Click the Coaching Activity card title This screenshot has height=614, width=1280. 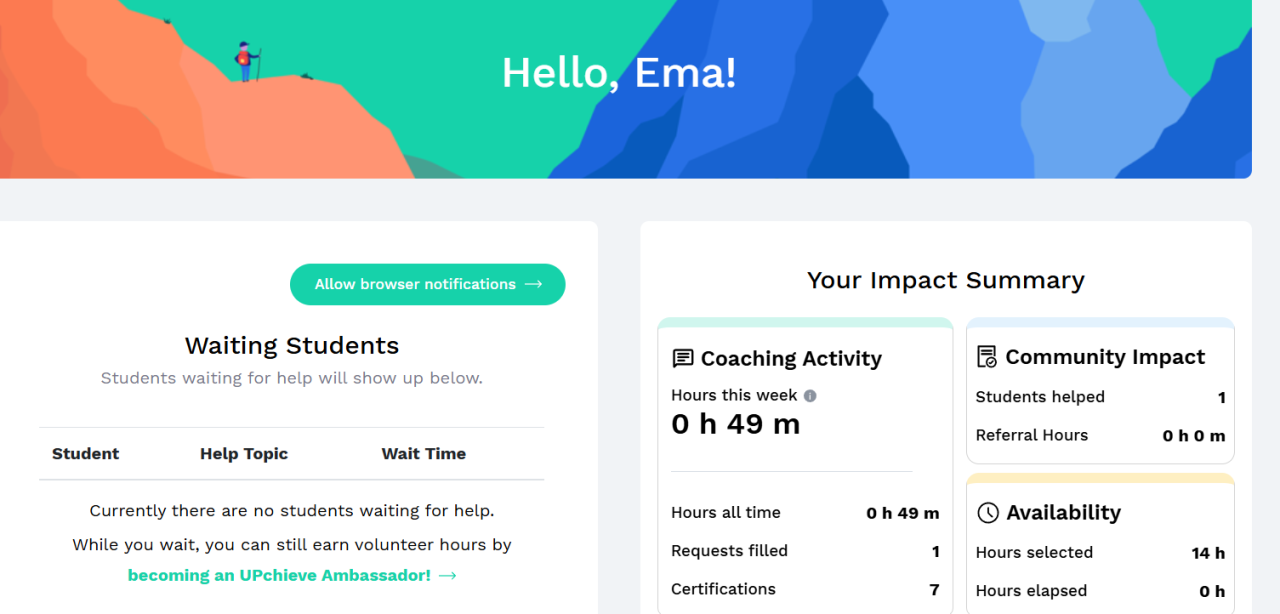click(x=791, y=359)
